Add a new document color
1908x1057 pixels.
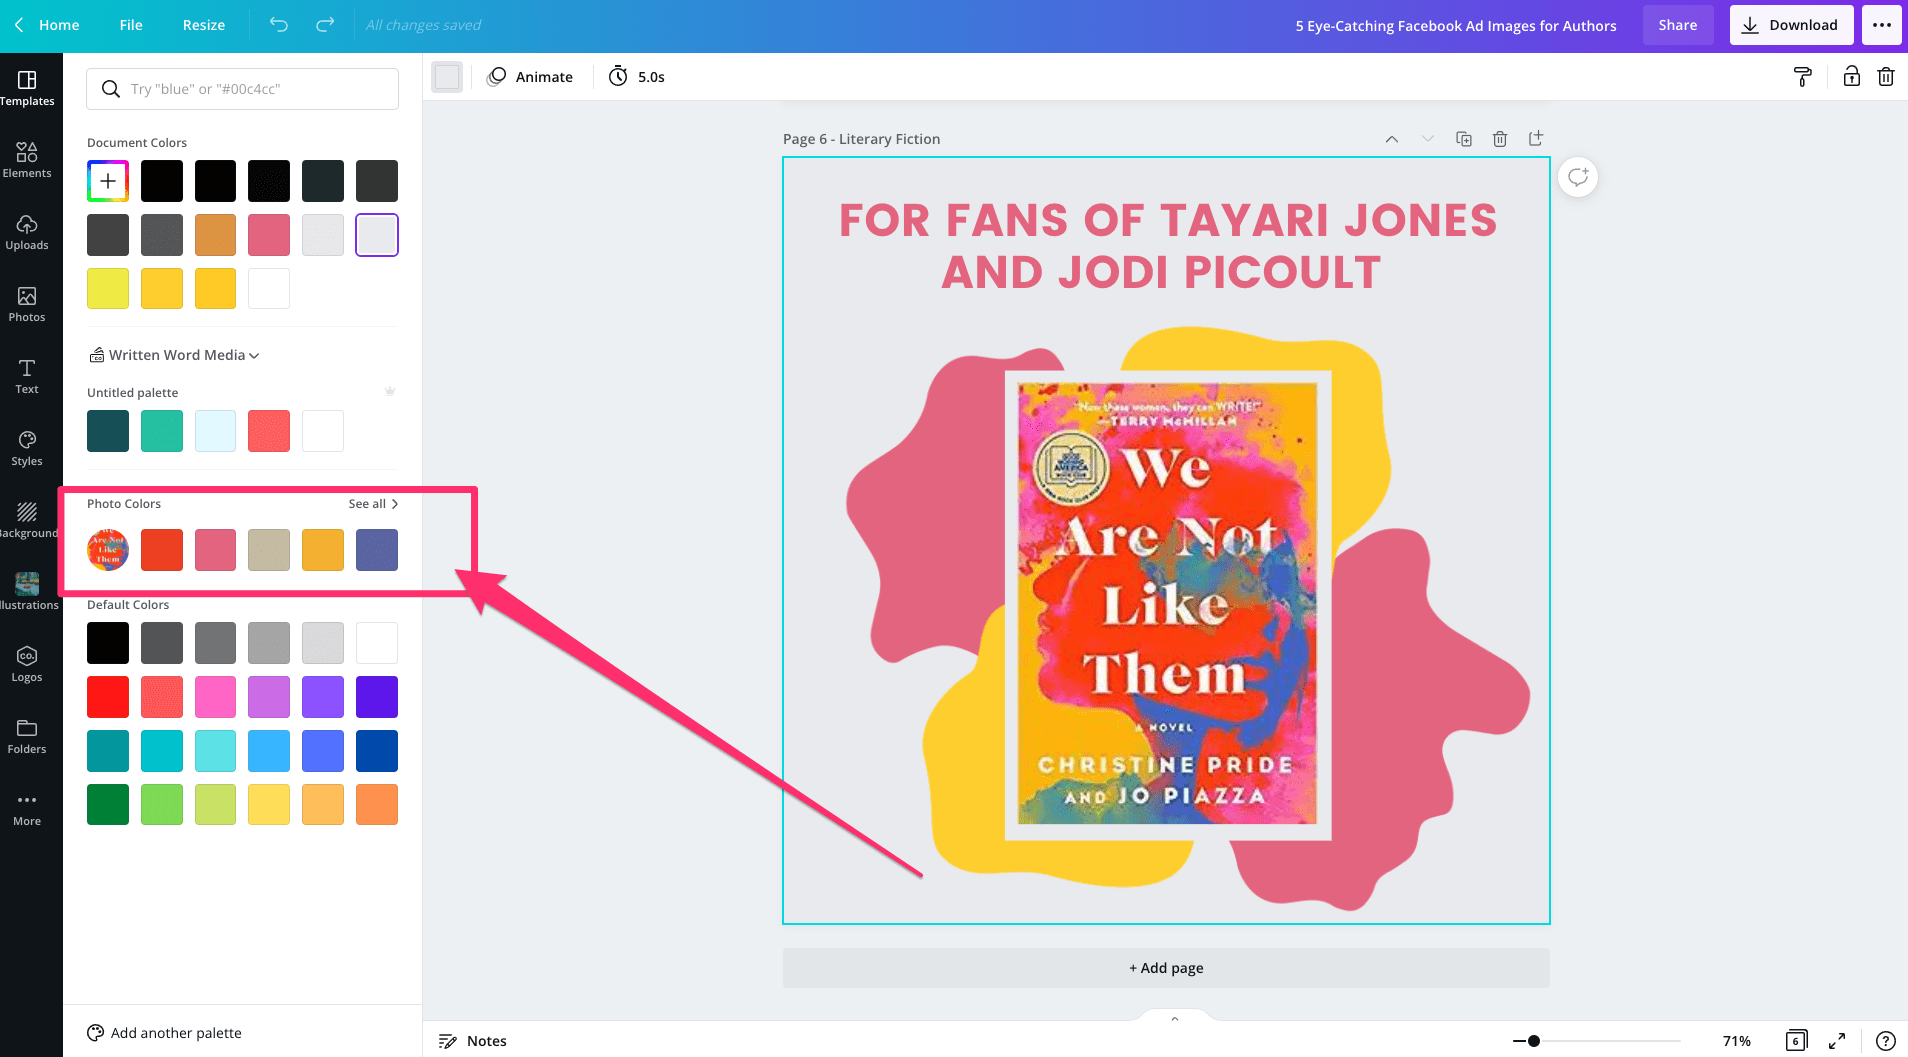click(x=108, y=181)
